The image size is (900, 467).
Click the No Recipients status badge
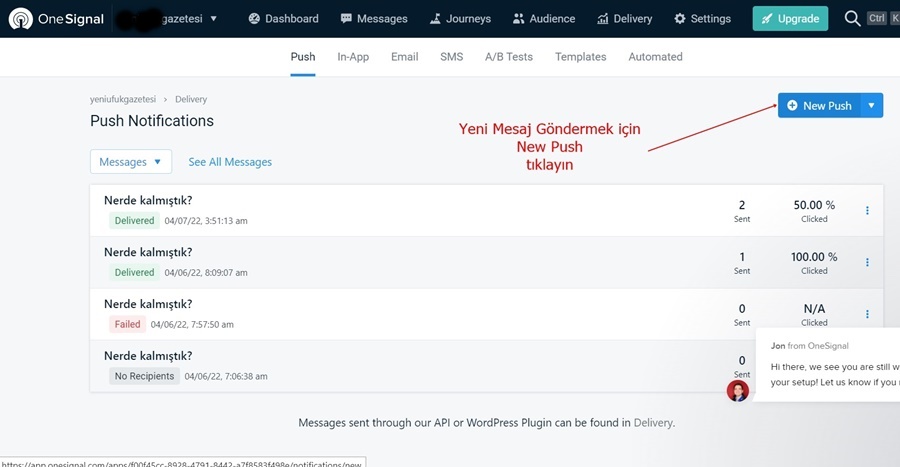[144, 376]
